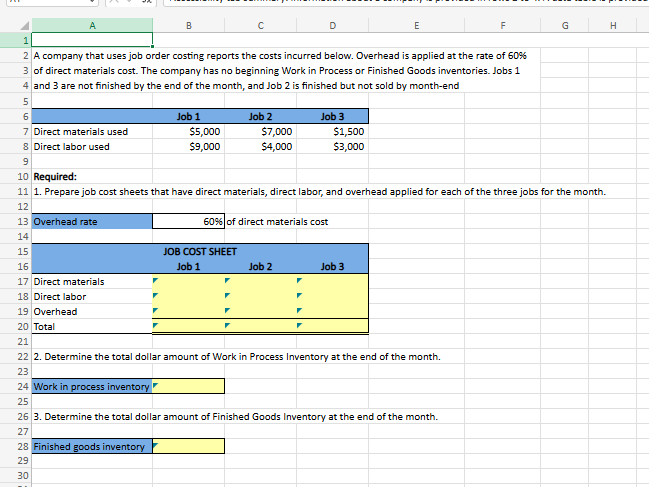The height and width of the screenshot is (487, 649).
Task: Select Job 3 Total yellow cell
Action: tap(333, 326)
